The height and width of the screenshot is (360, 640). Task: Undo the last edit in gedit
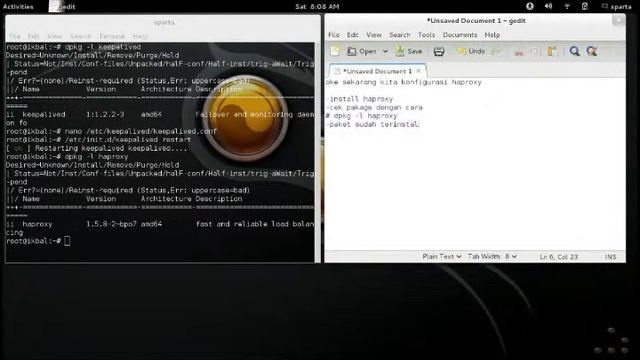471,51
